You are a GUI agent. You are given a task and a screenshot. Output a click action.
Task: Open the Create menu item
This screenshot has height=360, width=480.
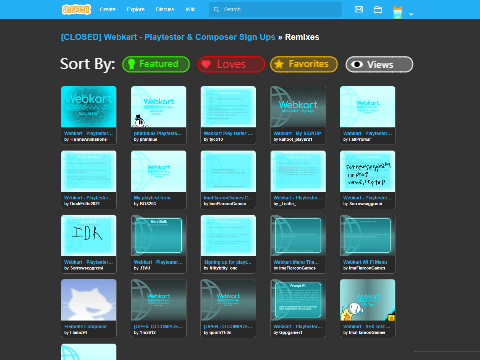tap(107, 9)
